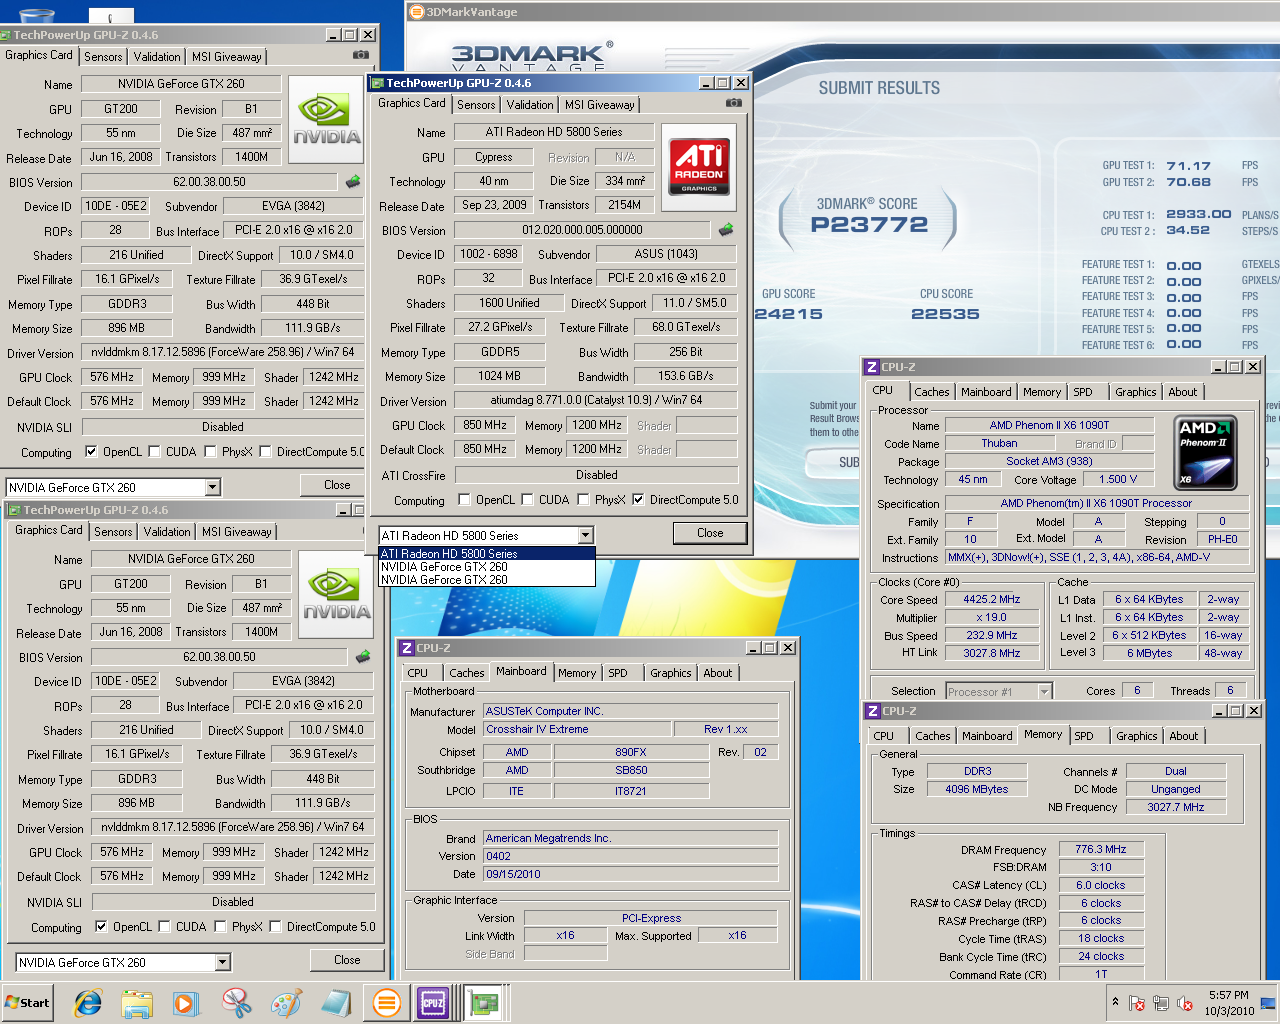Open the Snipping Tool scissors icon
Image resolution: width=1280 pixels, height=1024 pixels.
pyautogui.click(x=237, y=1003)
